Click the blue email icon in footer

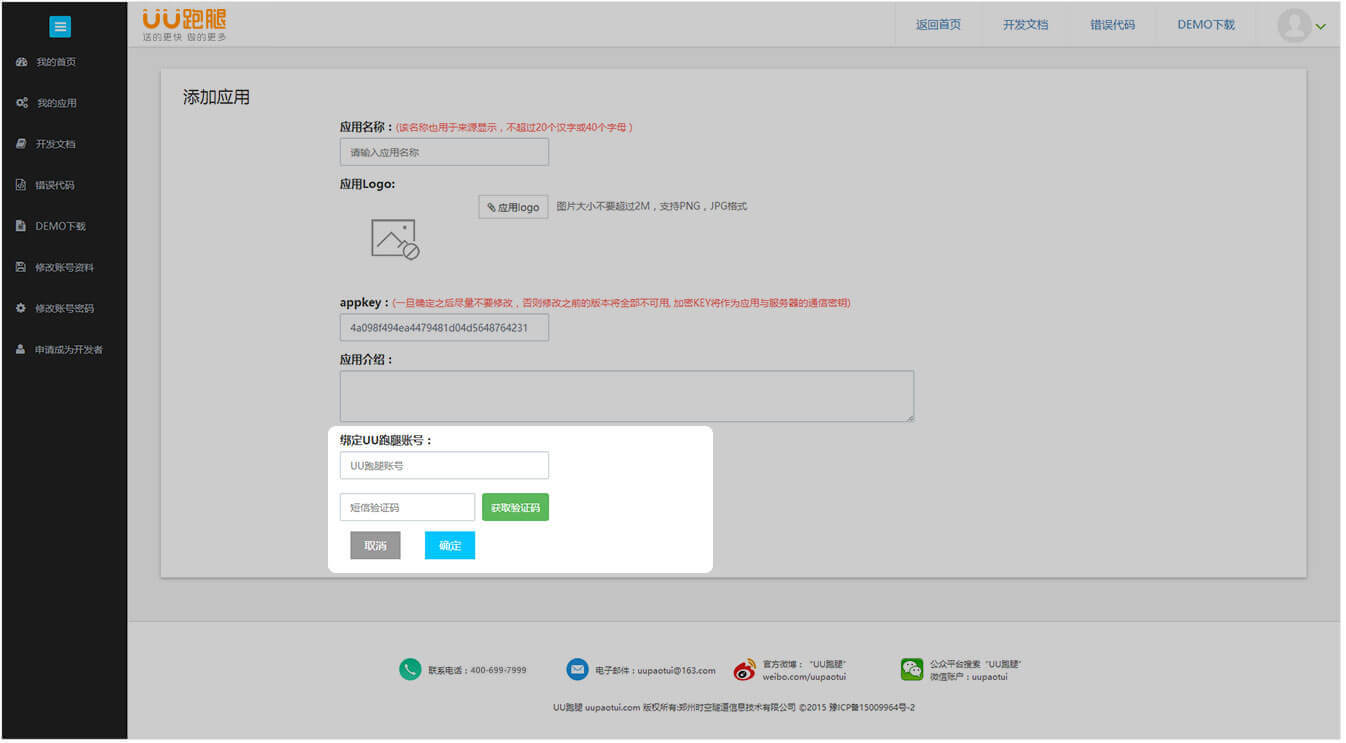[577, 670]
